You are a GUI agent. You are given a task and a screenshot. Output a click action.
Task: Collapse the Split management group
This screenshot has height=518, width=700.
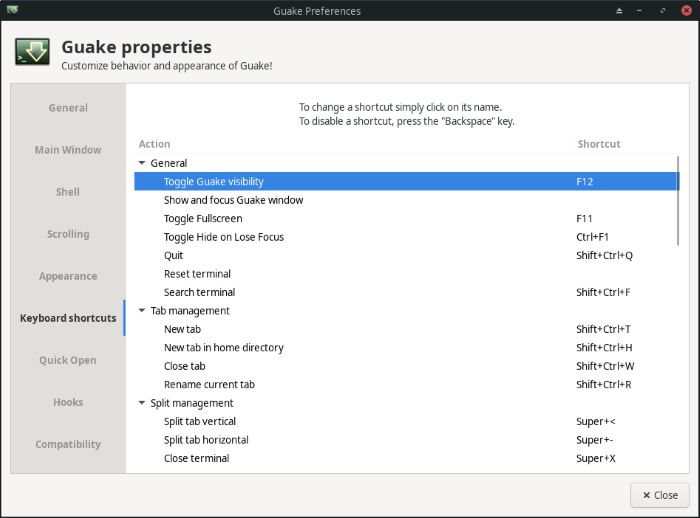click(142, 403)
